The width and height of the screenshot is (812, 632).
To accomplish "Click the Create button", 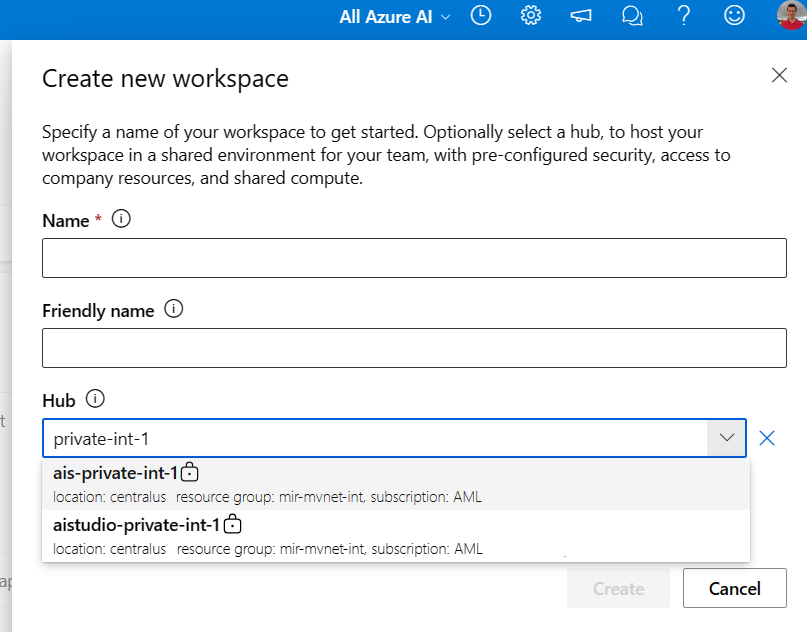I will click(618, 588).
